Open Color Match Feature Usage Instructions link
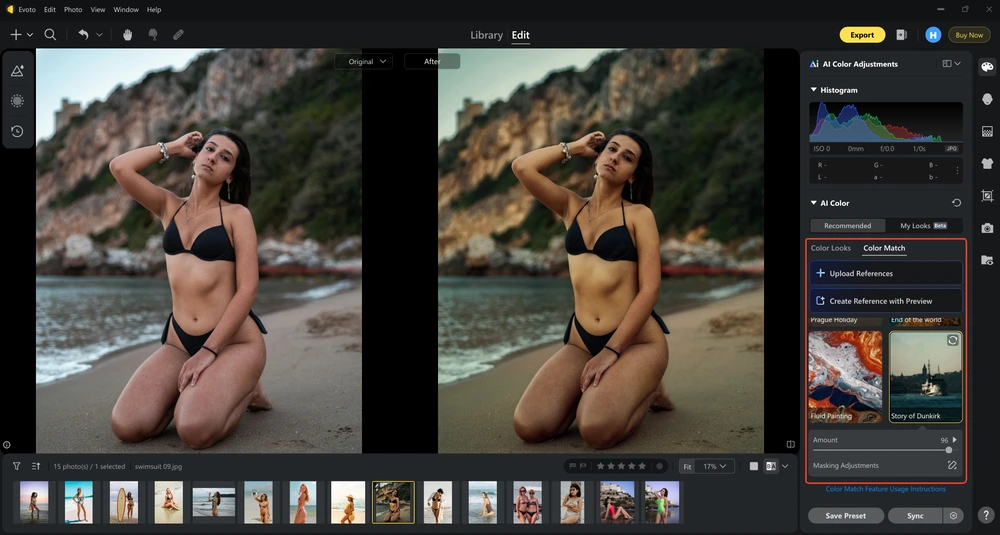Viewport: 1000px width, 535px height. click(885, 489)
